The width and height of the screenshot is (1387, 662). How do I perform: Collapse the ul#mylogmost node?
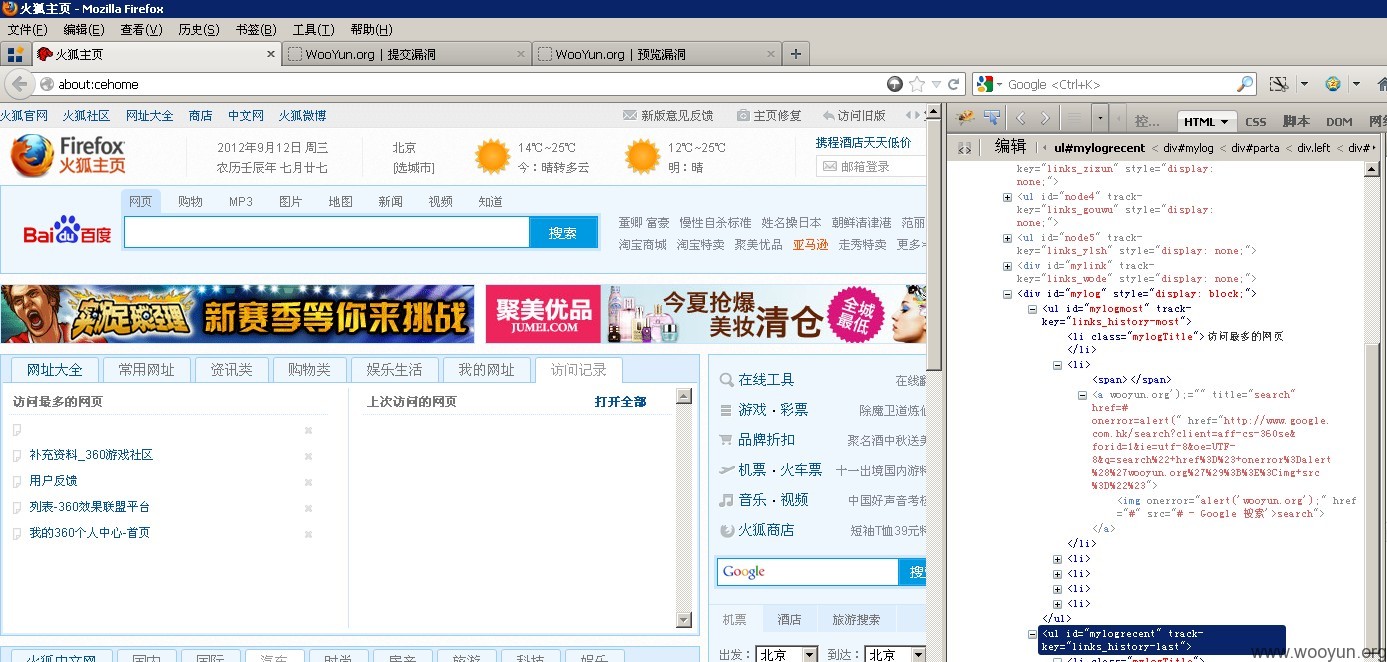1033,309
